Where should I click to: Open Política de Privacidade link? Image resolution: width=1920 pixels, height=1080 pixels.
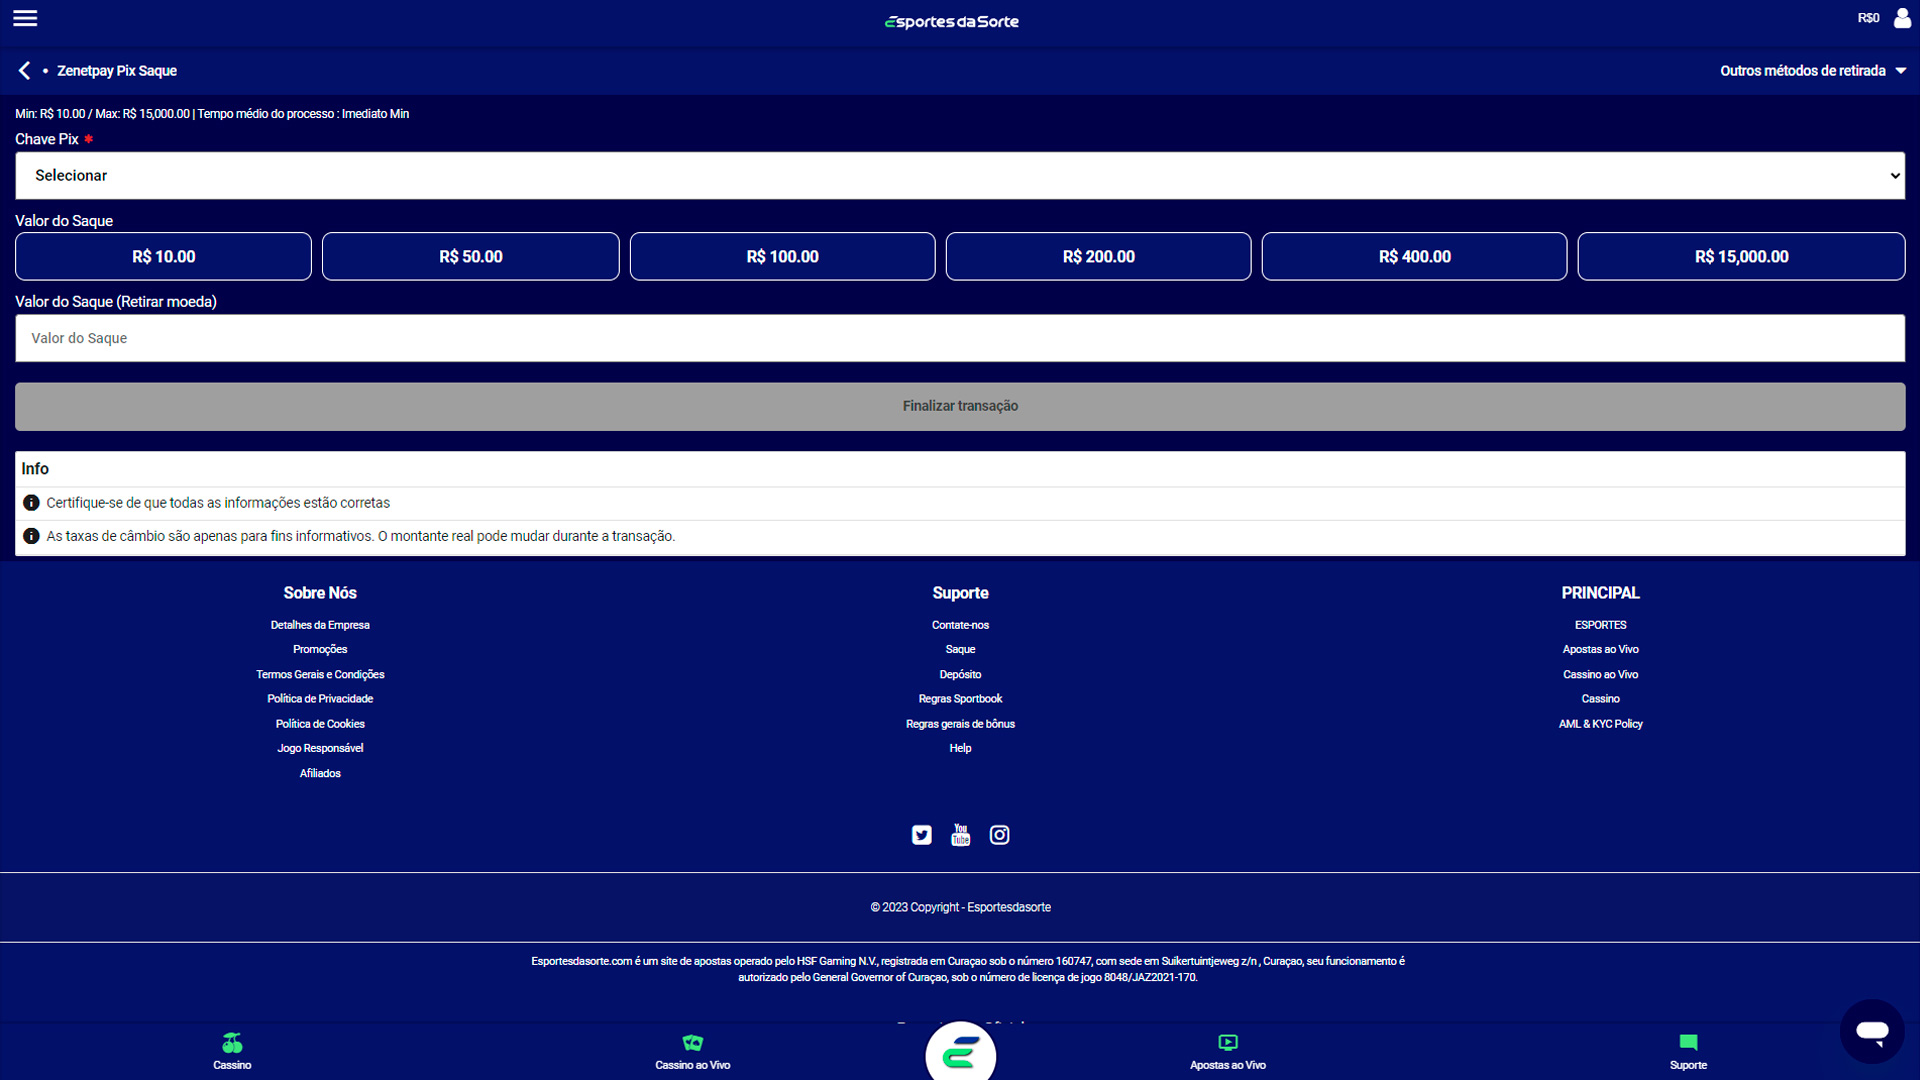click(320, 699)
